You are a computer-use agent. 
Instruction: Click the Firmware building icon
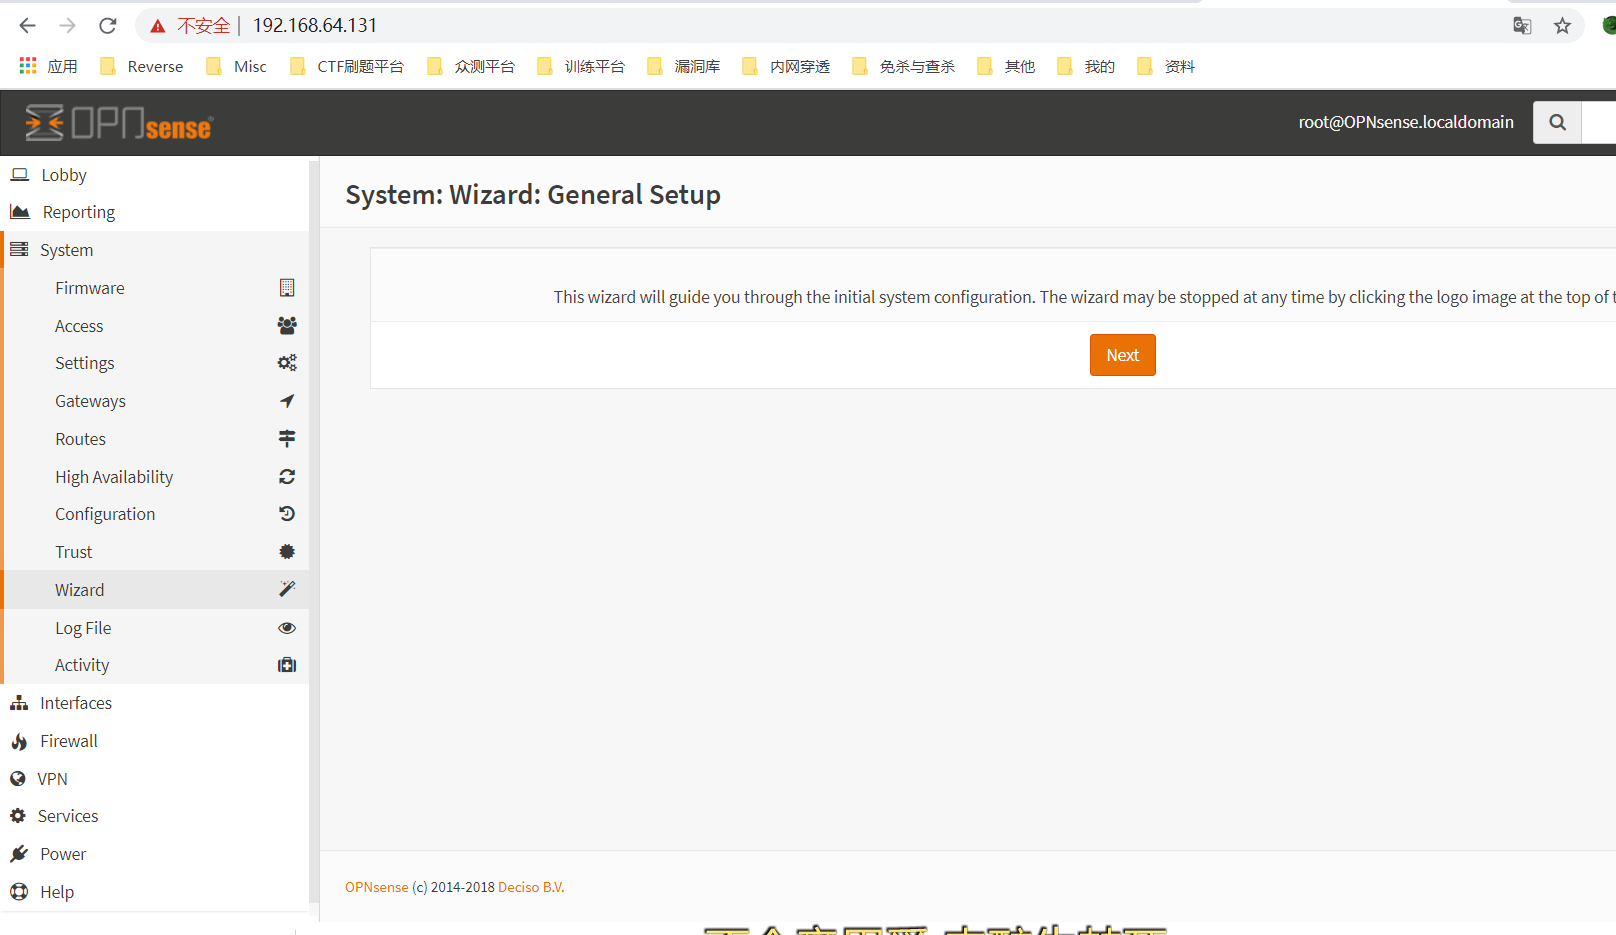click(287, 288)
